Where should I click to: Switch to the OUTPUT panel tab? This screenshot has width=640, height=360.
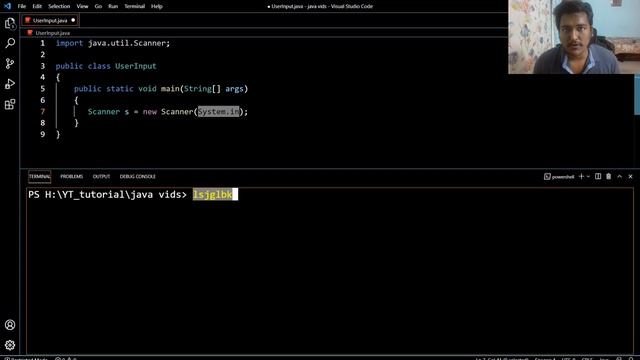(101, 176)
